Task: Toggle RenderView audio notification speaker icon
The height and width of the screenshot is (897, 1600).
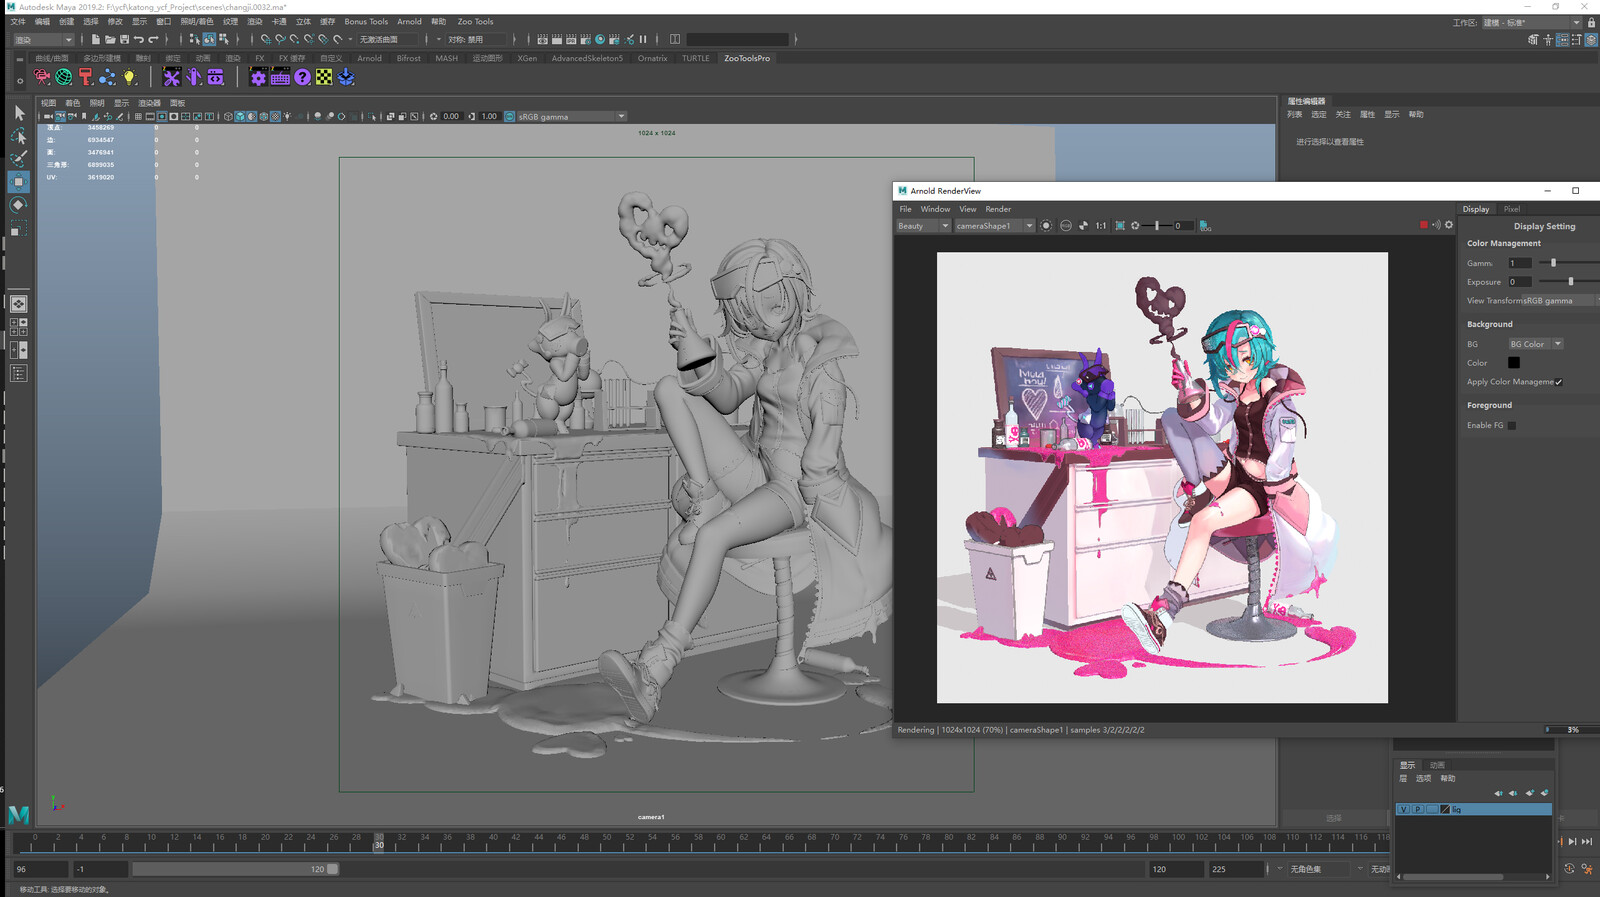Action: 1436,225
